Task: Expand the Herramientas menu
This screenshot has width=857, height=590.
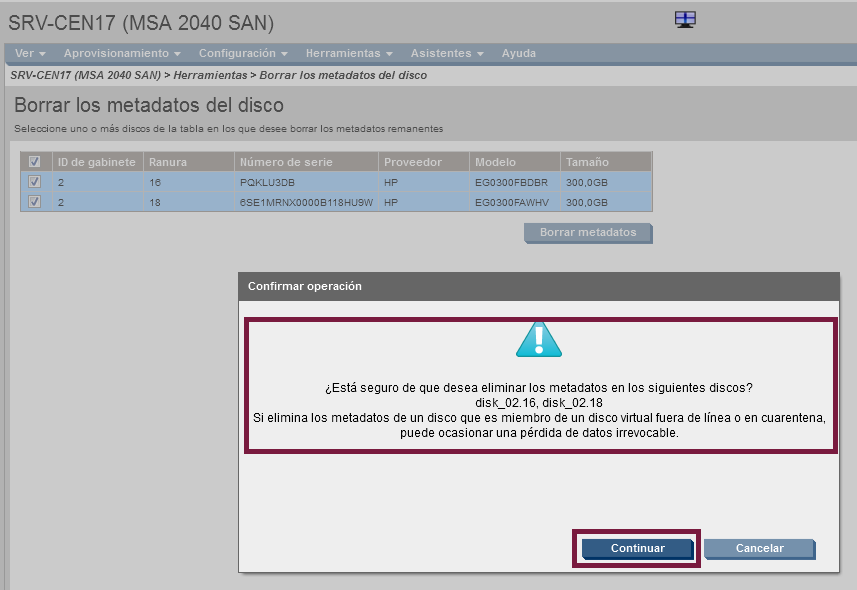Action: (x=349, y=53)
